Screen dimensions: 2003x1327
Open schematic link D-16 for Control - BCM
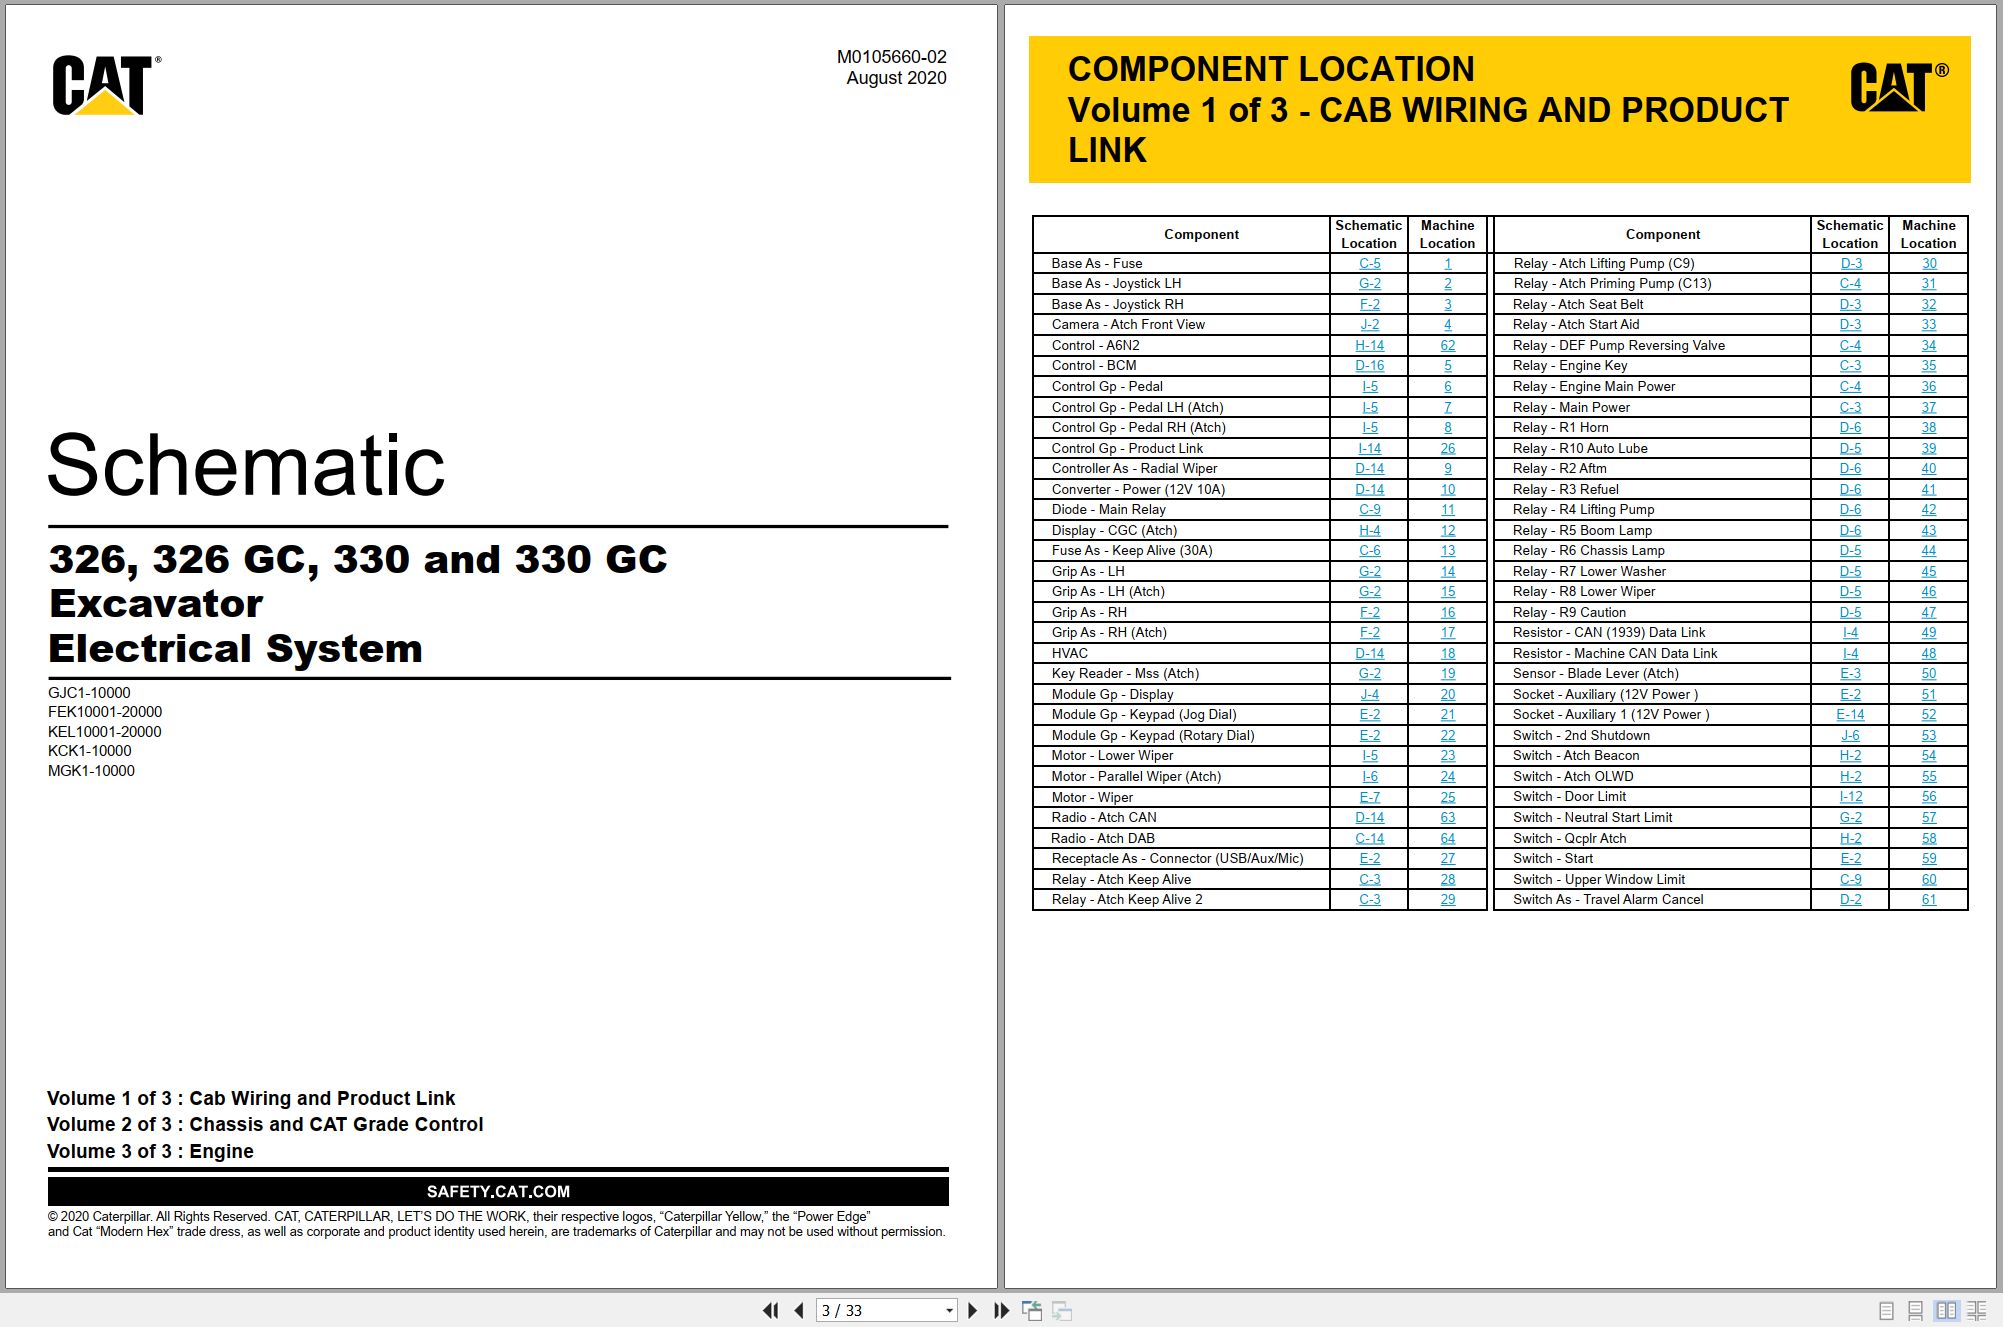1369,366
